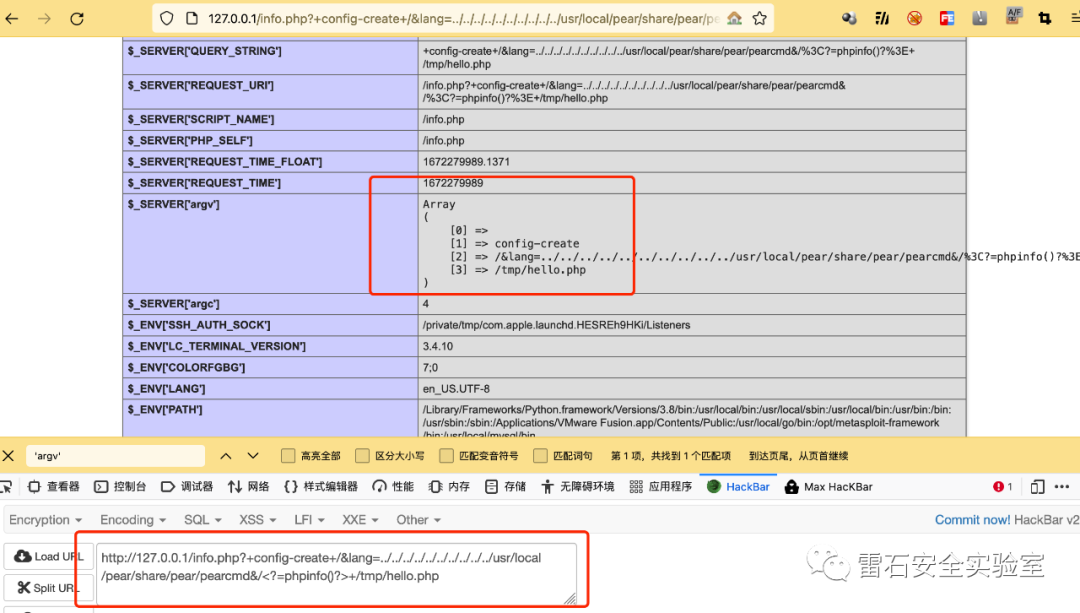Switch to 网络 Network tab
1080x613 pixels.
pyautogui.click(x=248, y=487)
